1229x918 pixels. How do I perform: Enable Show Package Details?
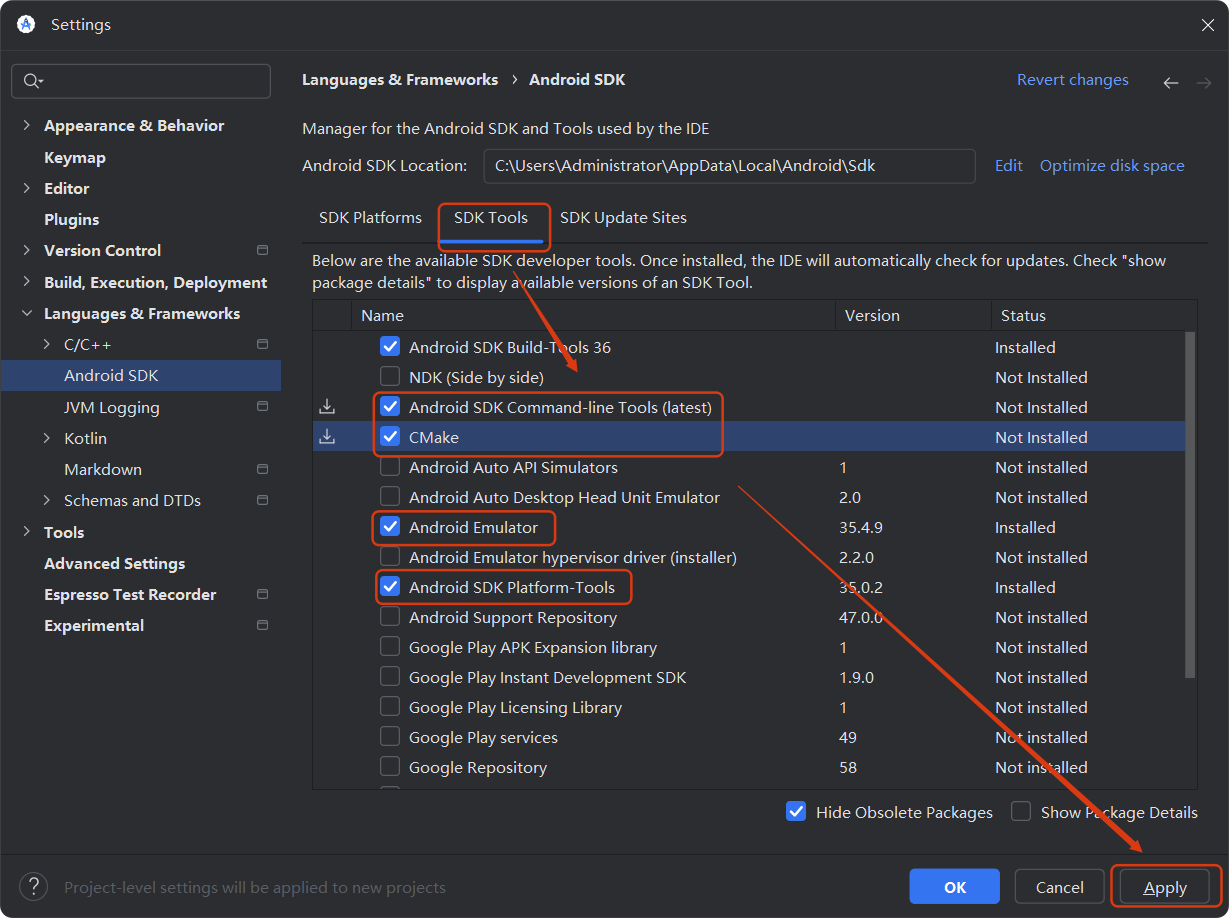coord(1021,812)
